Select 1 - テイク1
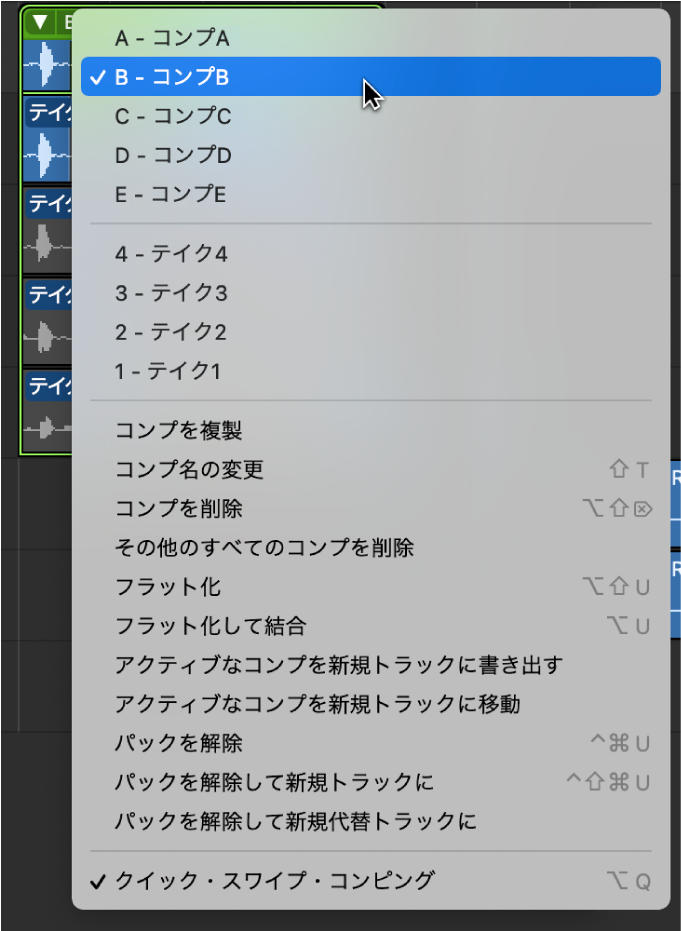The image size is (681, 931). (370, 371)
